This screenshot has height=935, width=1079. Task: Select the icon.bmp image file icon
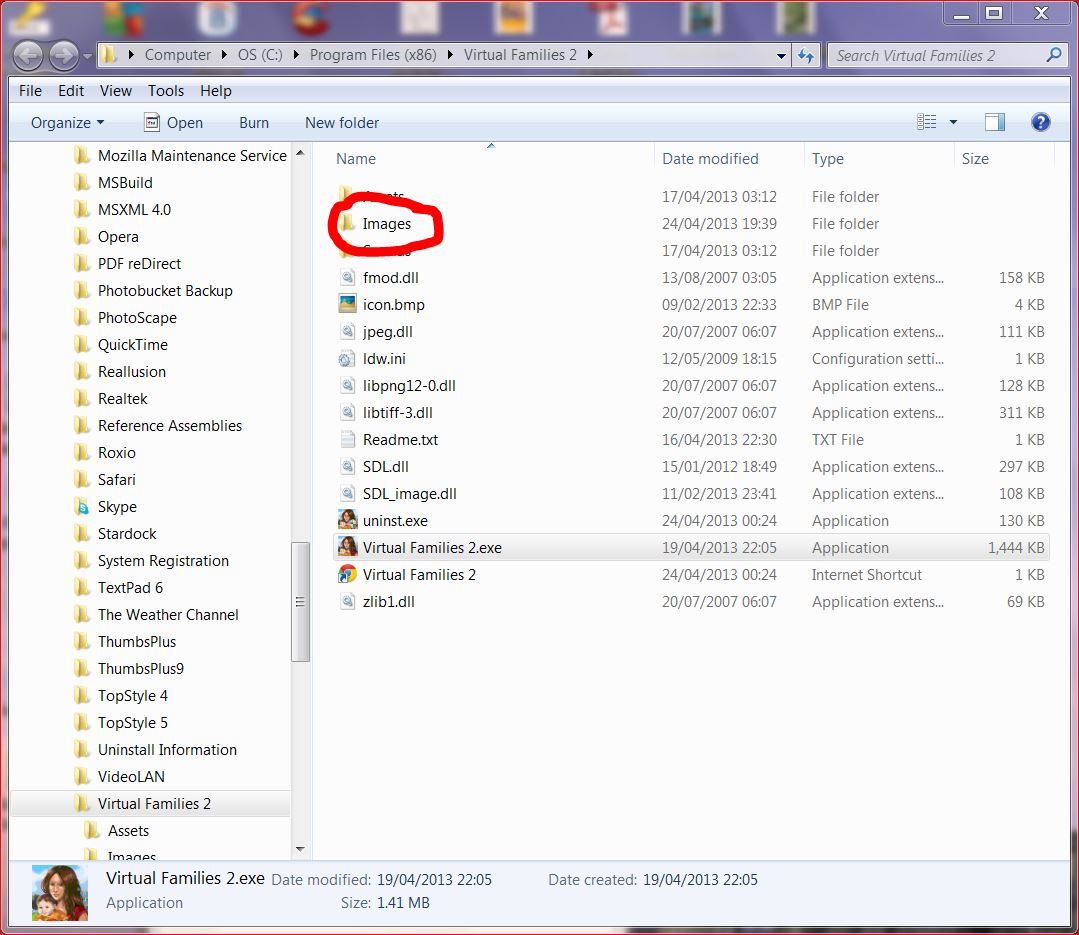[348, 304]
